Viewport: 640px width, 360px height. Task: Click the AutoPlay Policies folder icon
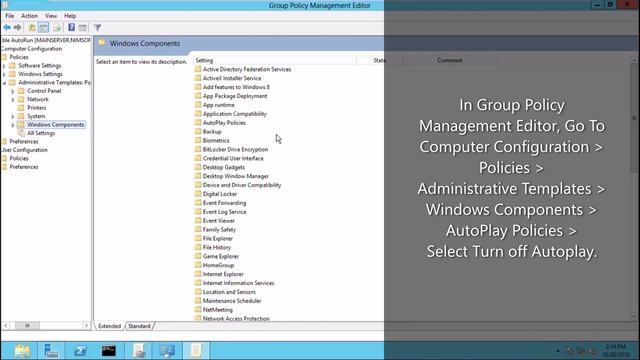(x=198, y=122)
